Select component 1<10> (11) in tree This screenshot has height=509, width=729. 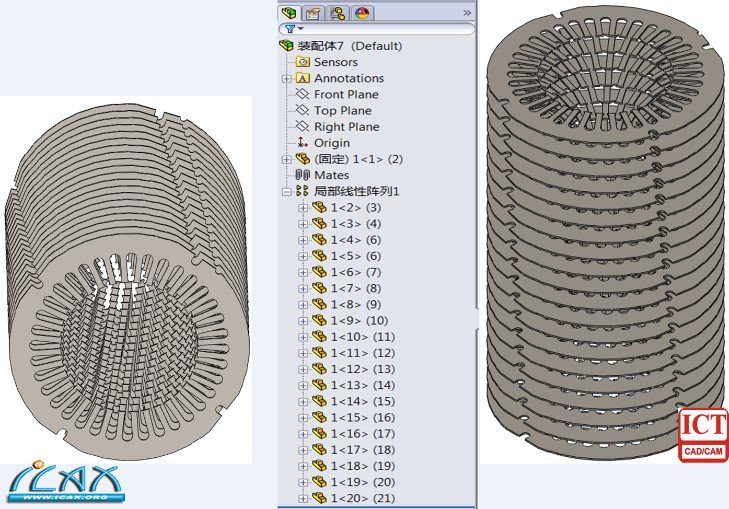(362, 337)
